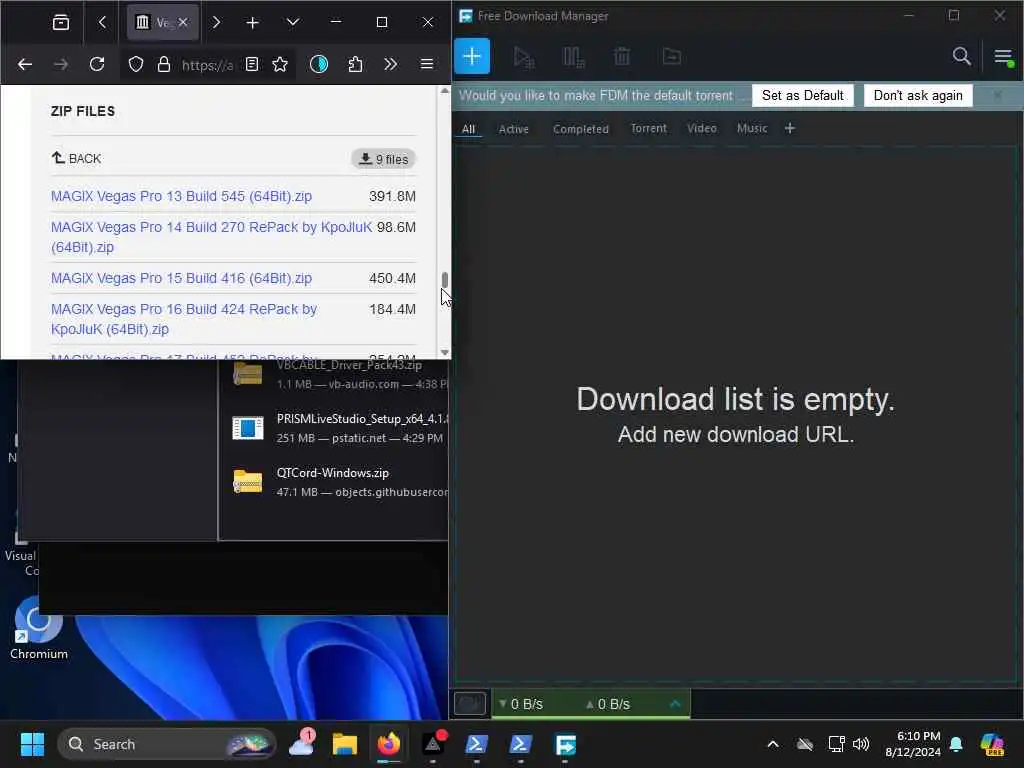Open the search in Free Download Manager
The image size is (1024, 768).
click(x=961, y=57)
